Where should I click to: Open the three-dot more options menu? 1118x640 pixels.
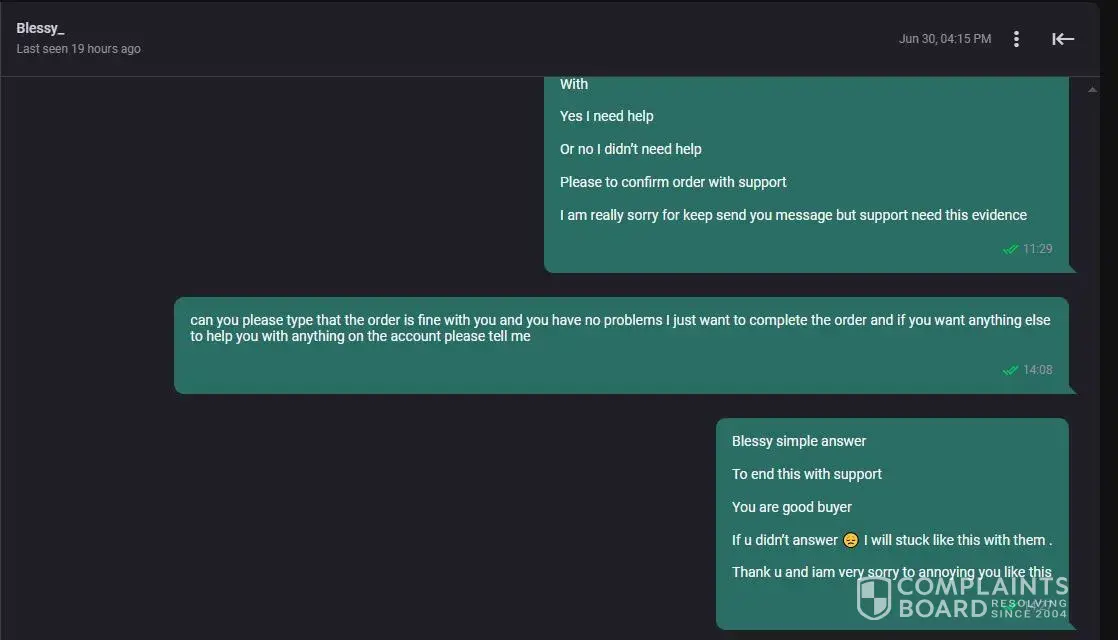click(x=1016, y=39)
